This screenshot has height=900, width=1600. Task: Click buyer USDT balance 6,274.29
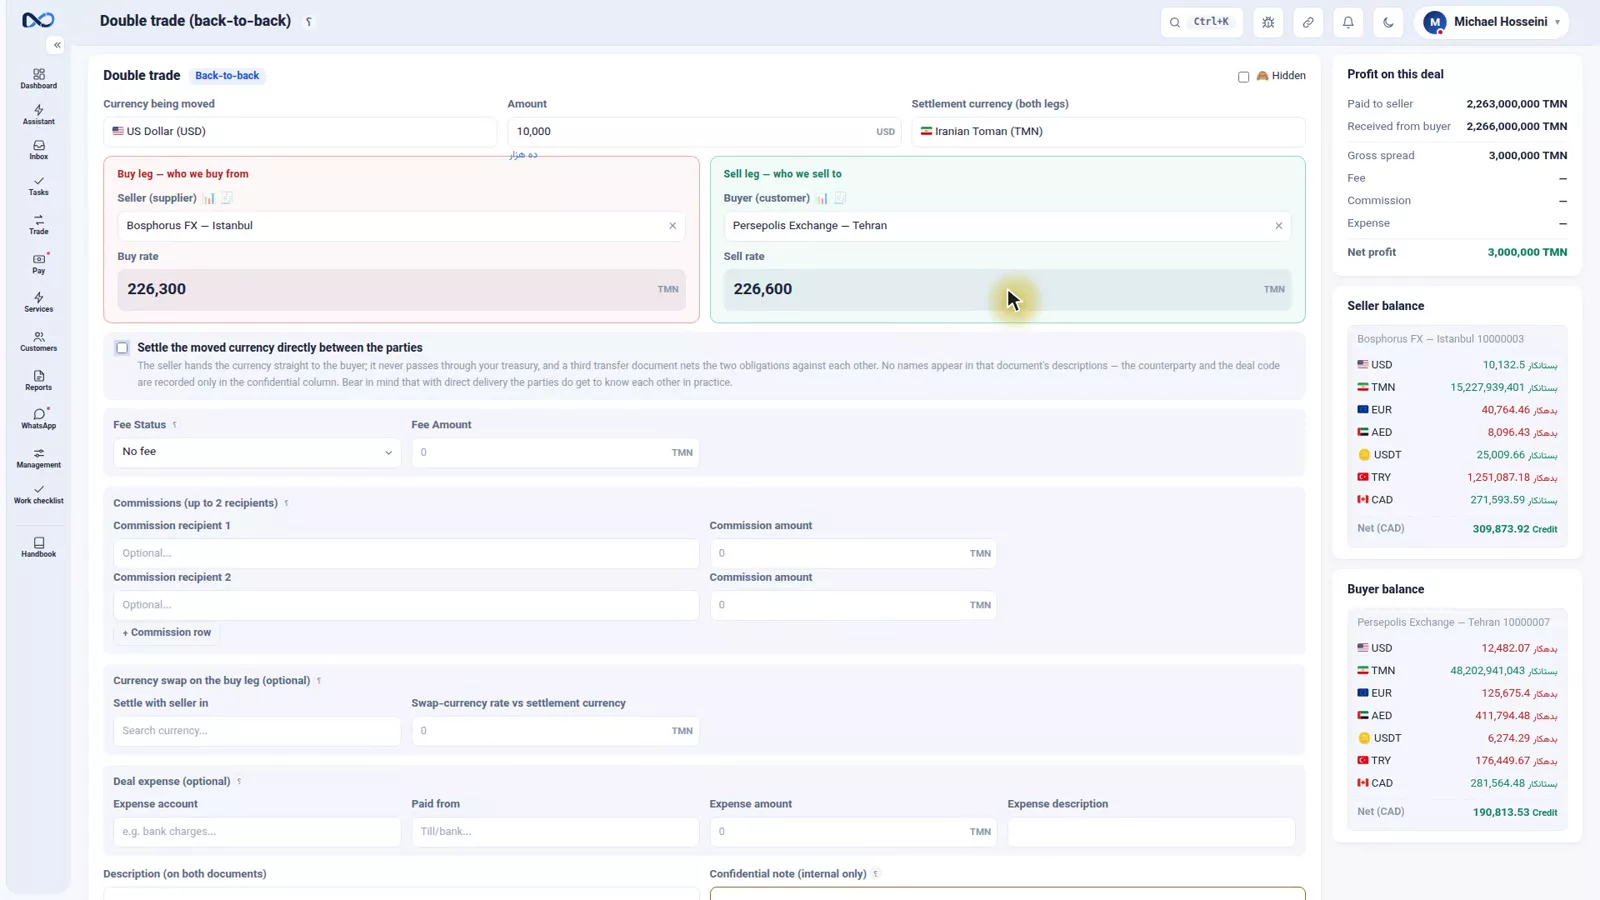[1508, 738]
